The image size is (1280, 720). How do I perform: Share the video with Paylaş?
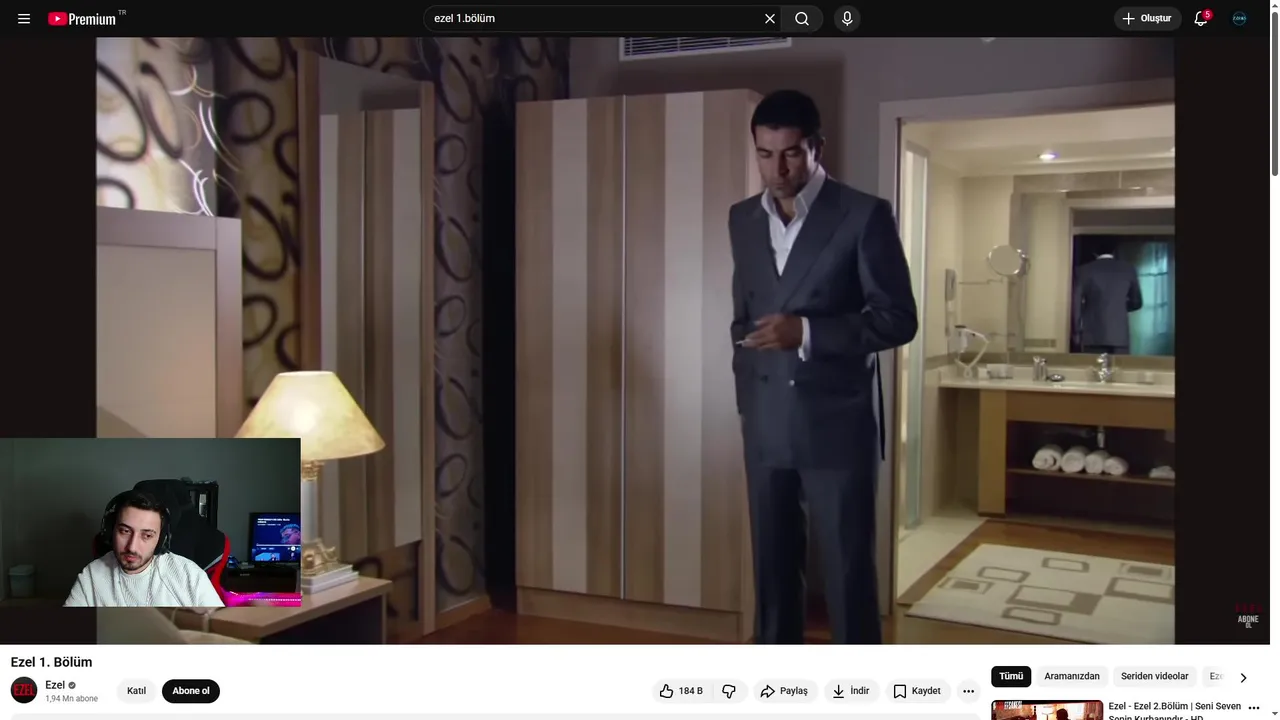click(x=784, y=691)
